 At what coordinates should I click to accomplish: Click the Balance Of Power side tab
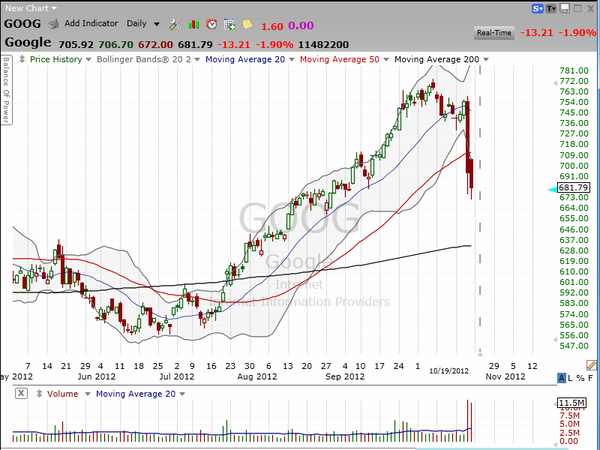tap(6, 90)
